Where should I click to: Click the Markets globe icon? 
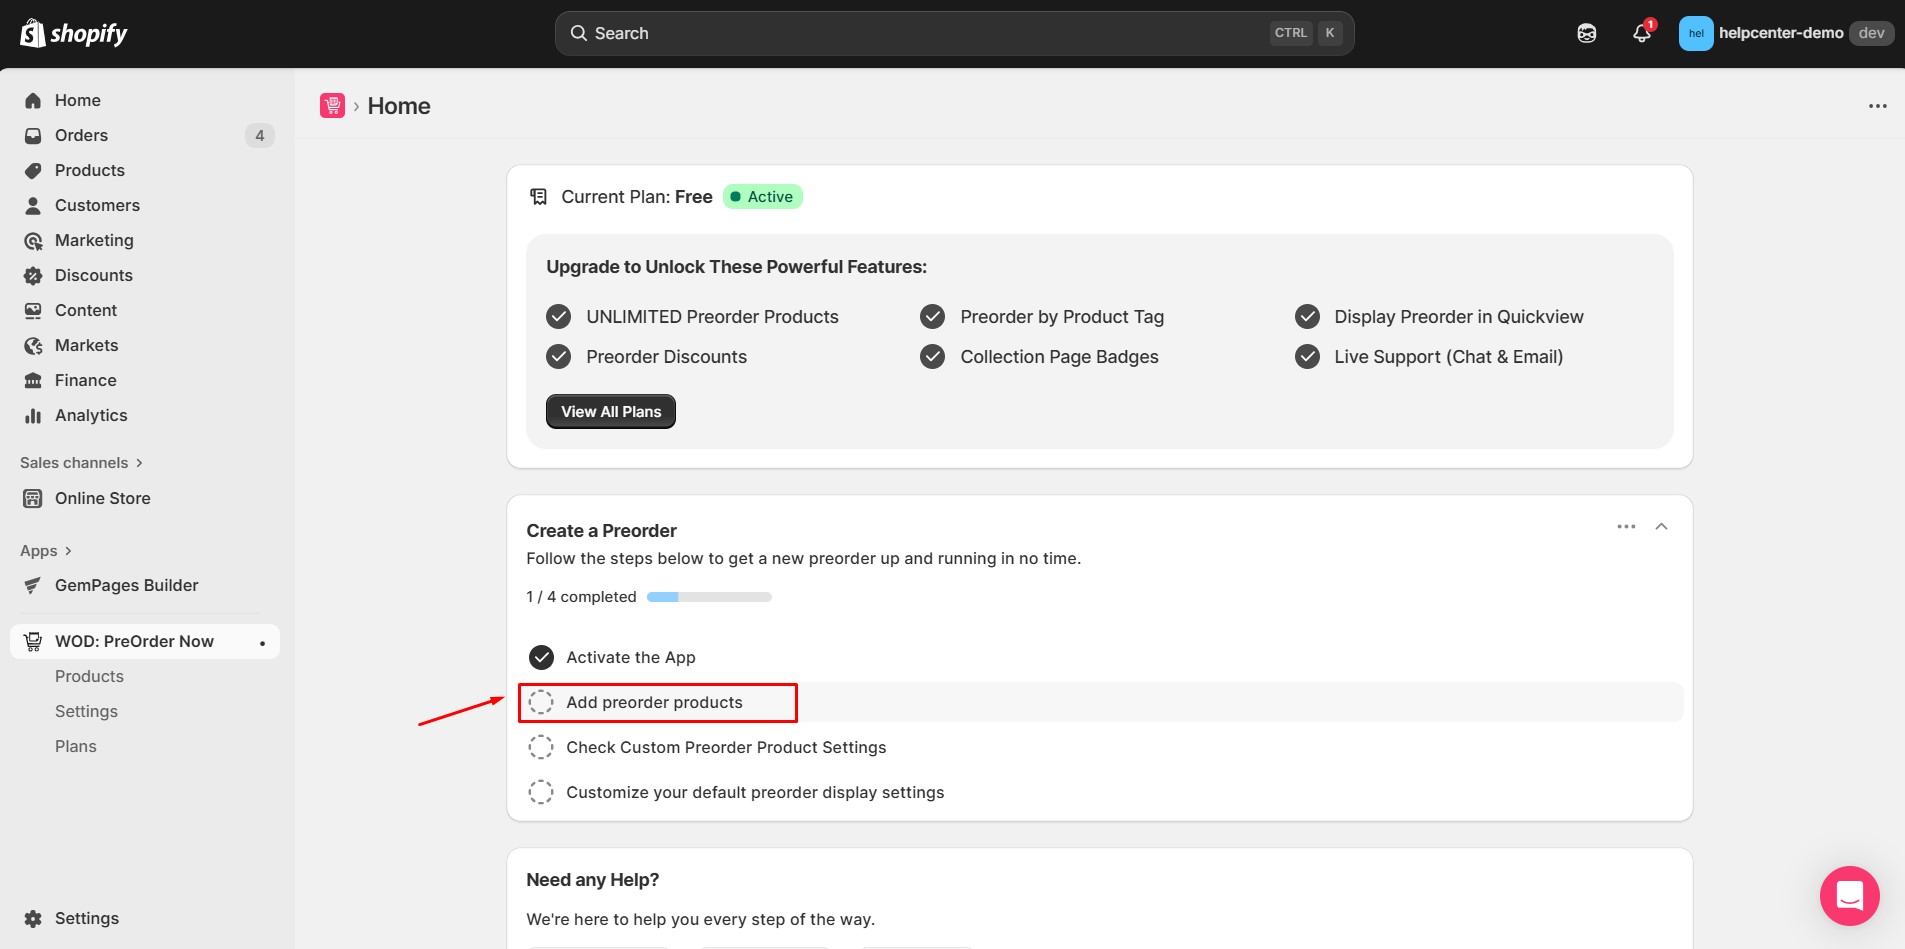point(33,346)
